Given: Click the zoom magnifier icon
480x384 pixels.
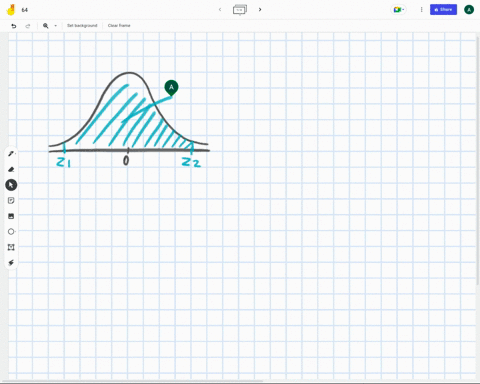Looking at the screenshot, I should coord(46,26).
